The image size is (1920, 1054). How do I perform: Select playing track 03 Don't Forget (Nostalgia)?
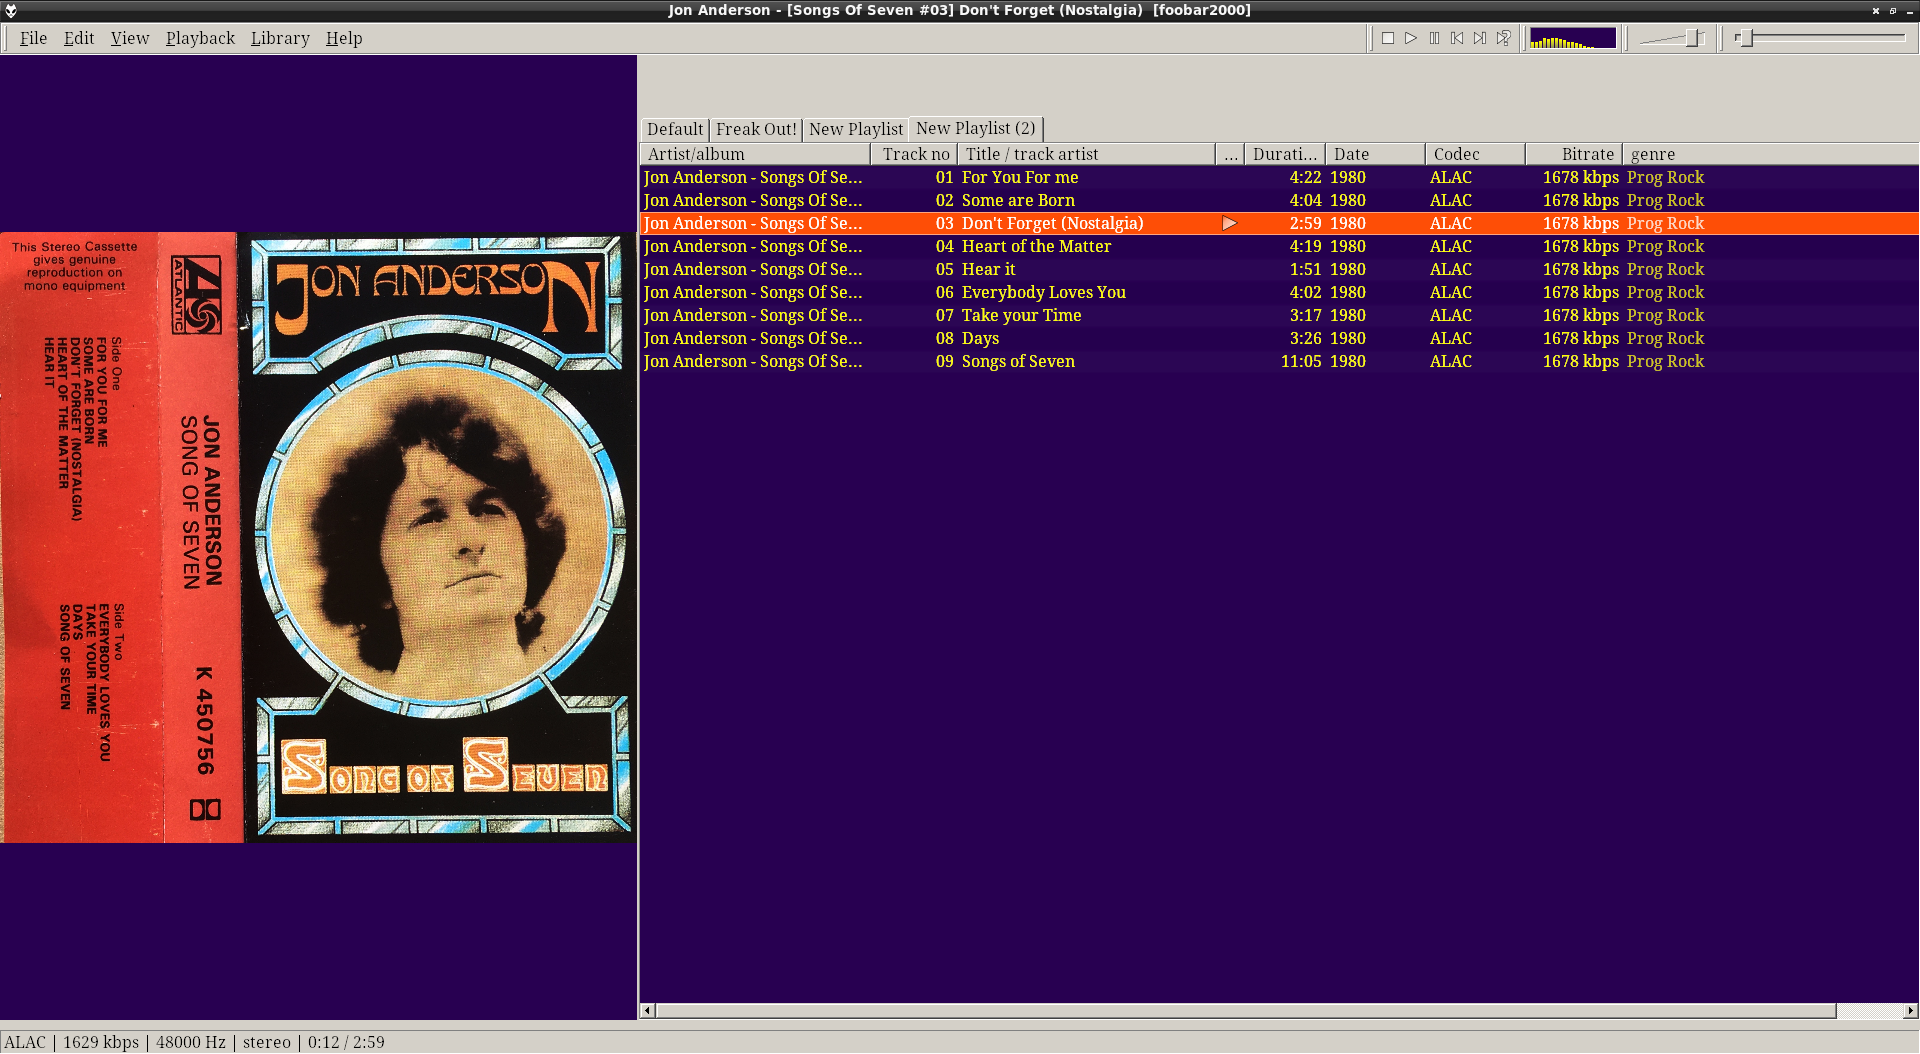coord(1279,223)
